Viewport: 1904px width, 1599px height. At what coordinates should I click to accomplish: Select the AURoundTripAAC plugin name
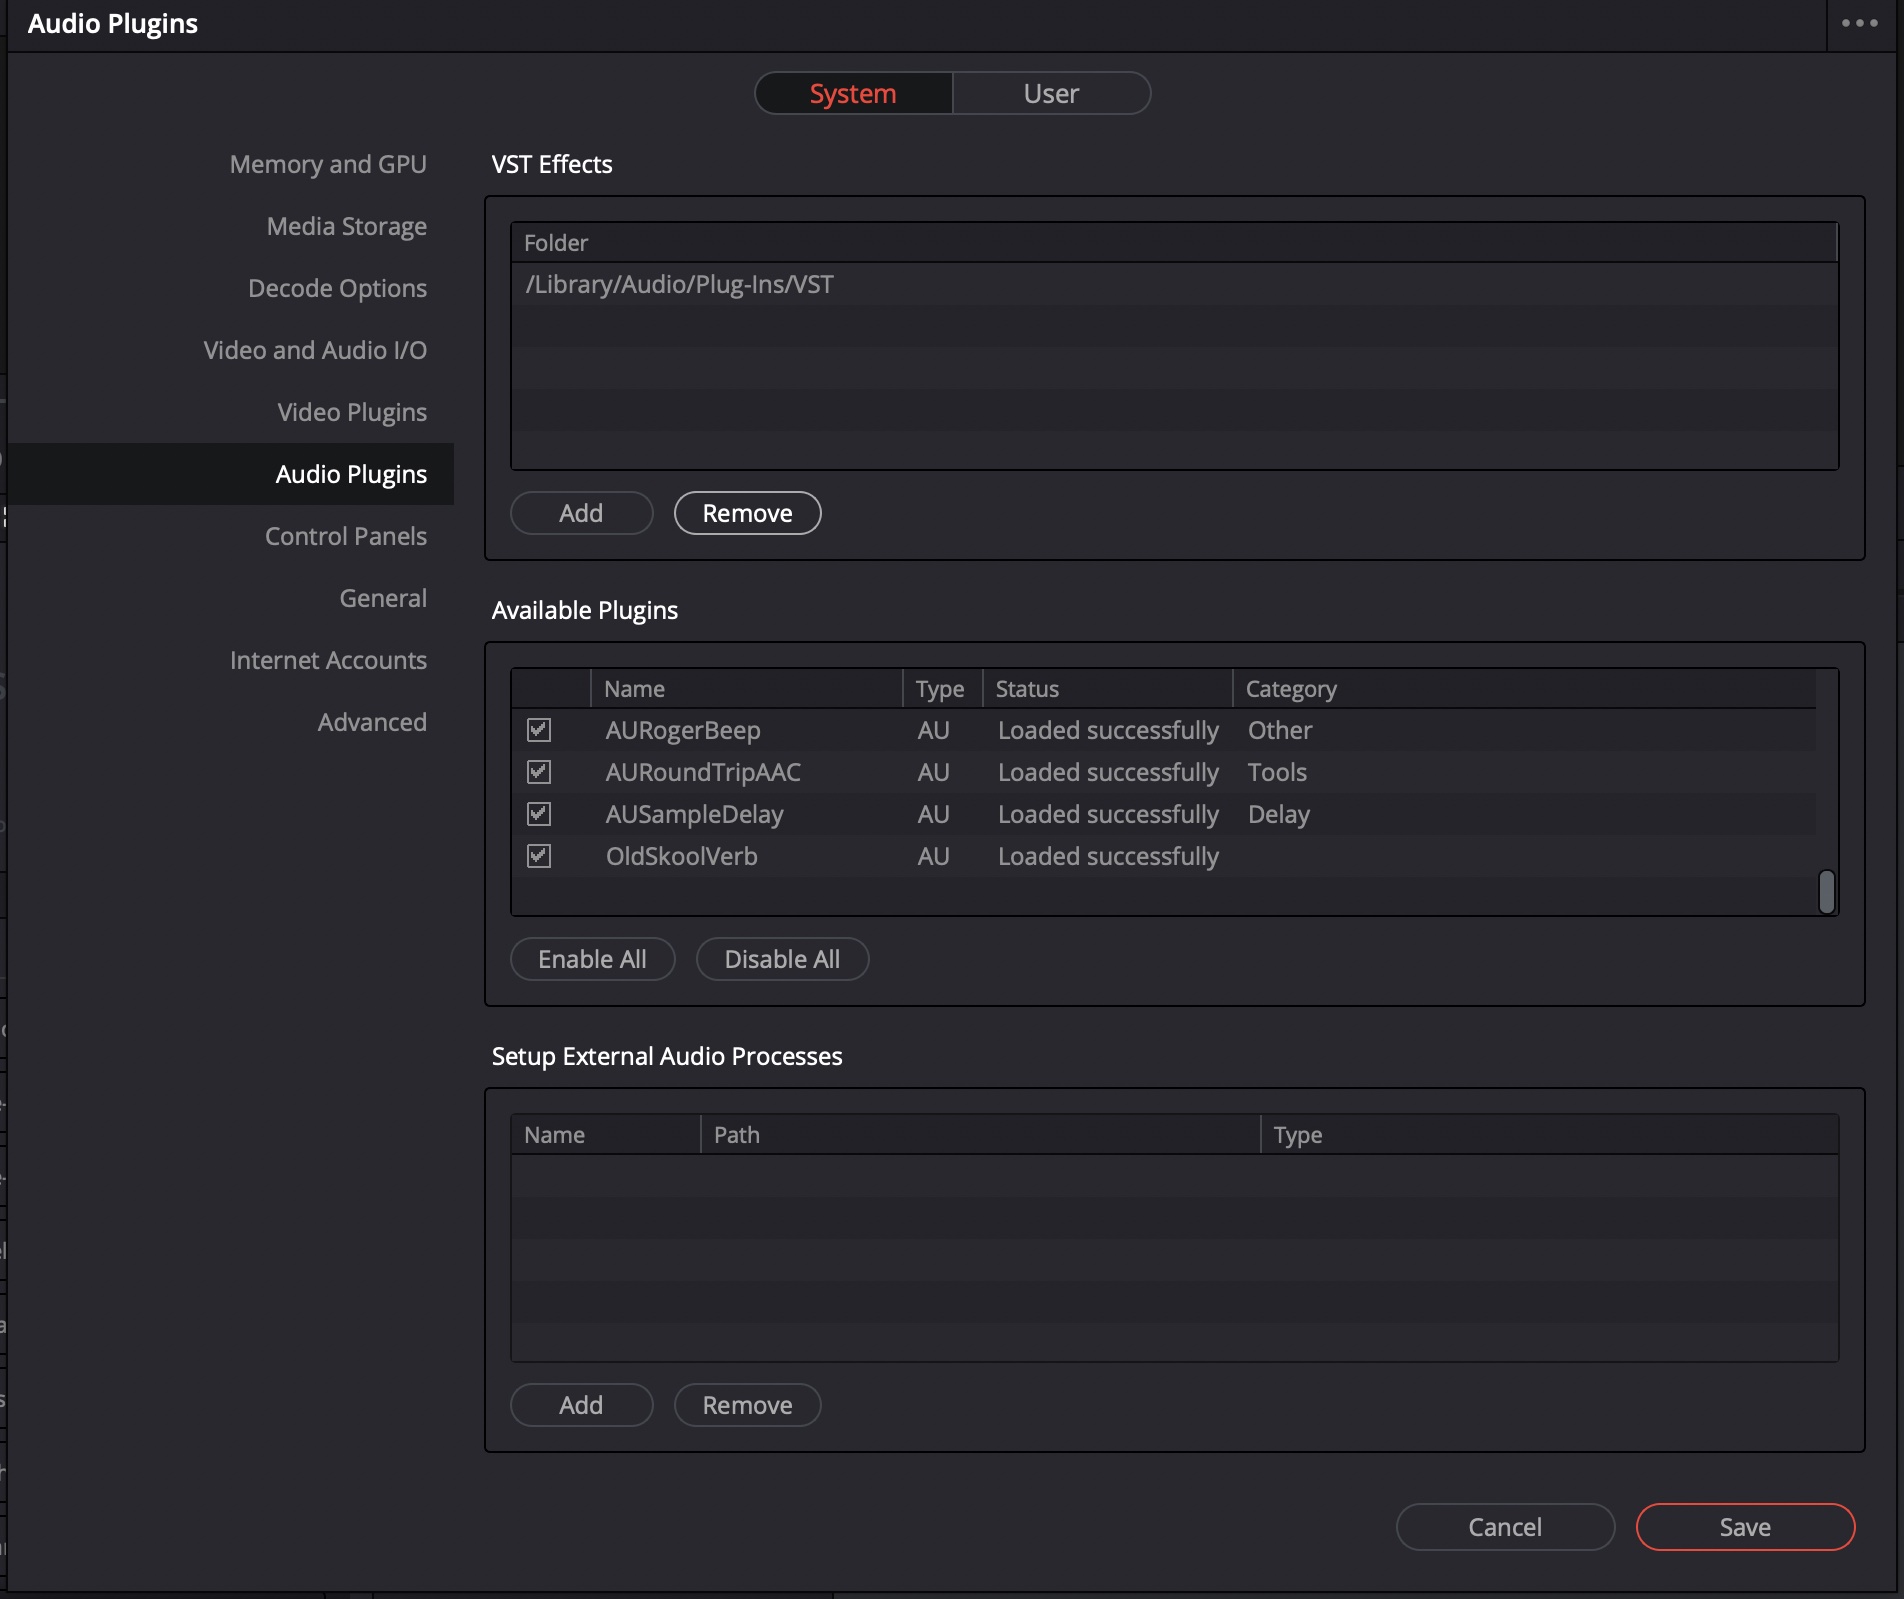click(703, 772)
